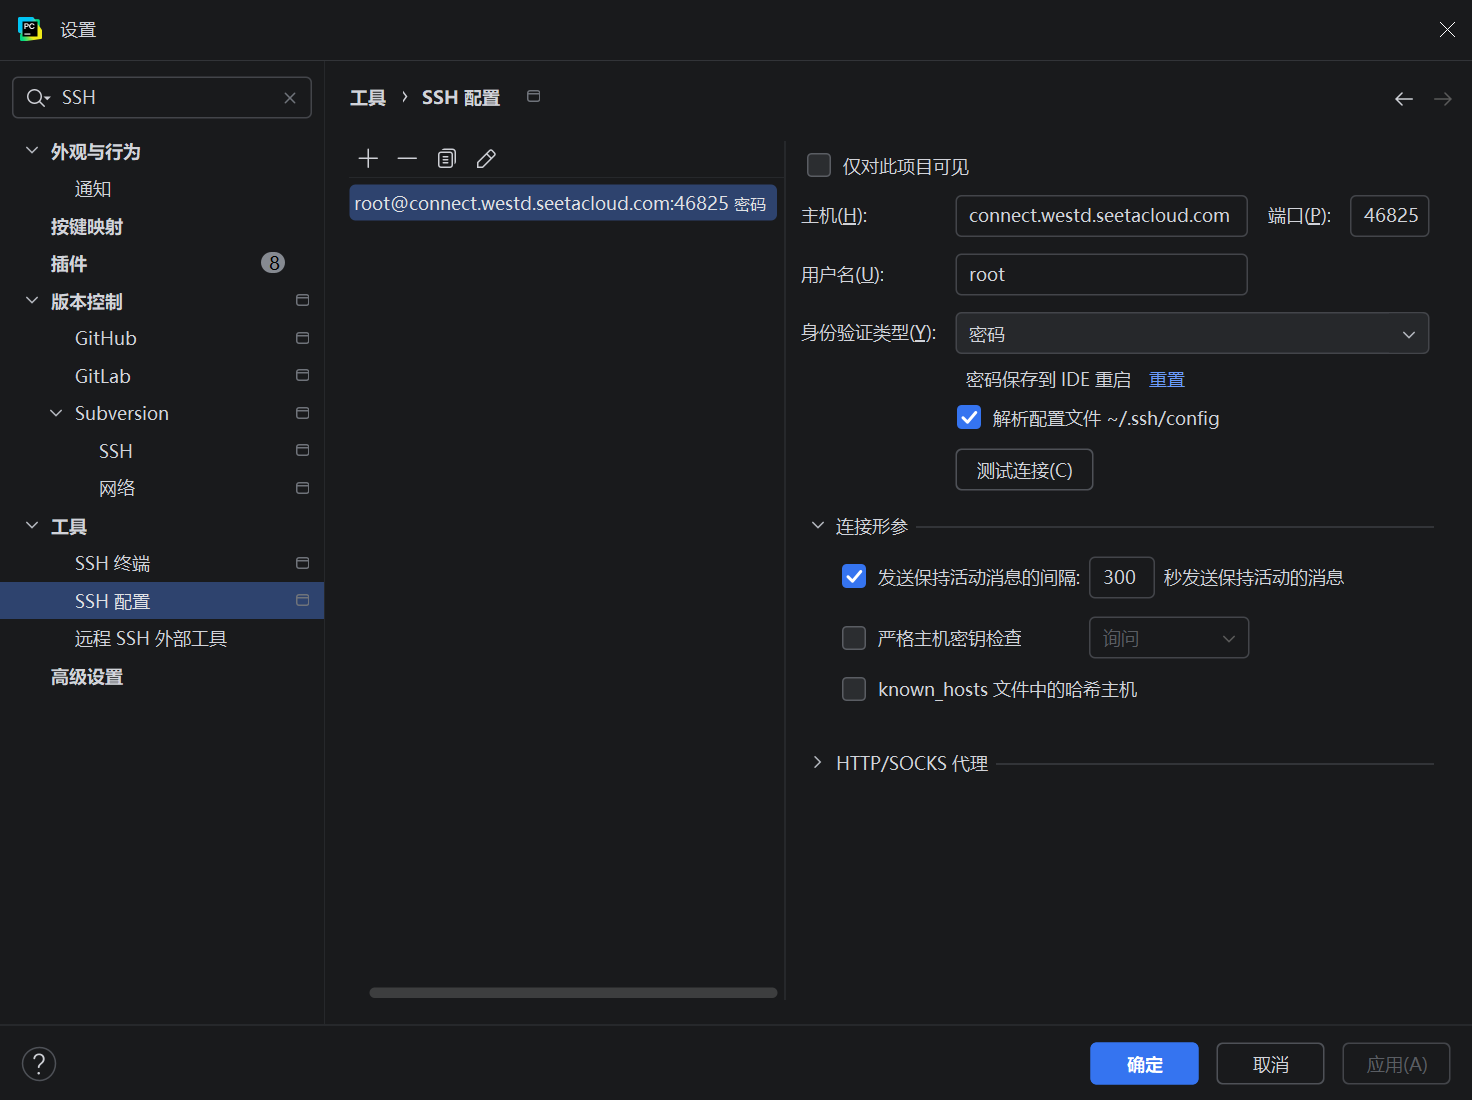
Task: Enable 严格主机密钥检查 checkbox
Action: pyautogui.click(x=853, y=637)
